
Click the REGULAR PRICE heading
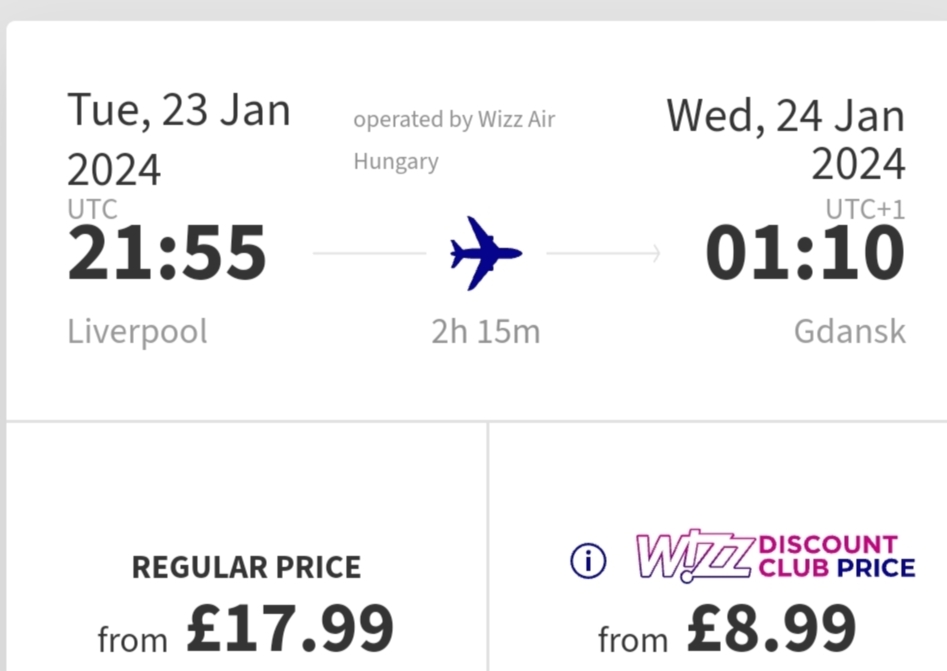[x=246, y=567]
